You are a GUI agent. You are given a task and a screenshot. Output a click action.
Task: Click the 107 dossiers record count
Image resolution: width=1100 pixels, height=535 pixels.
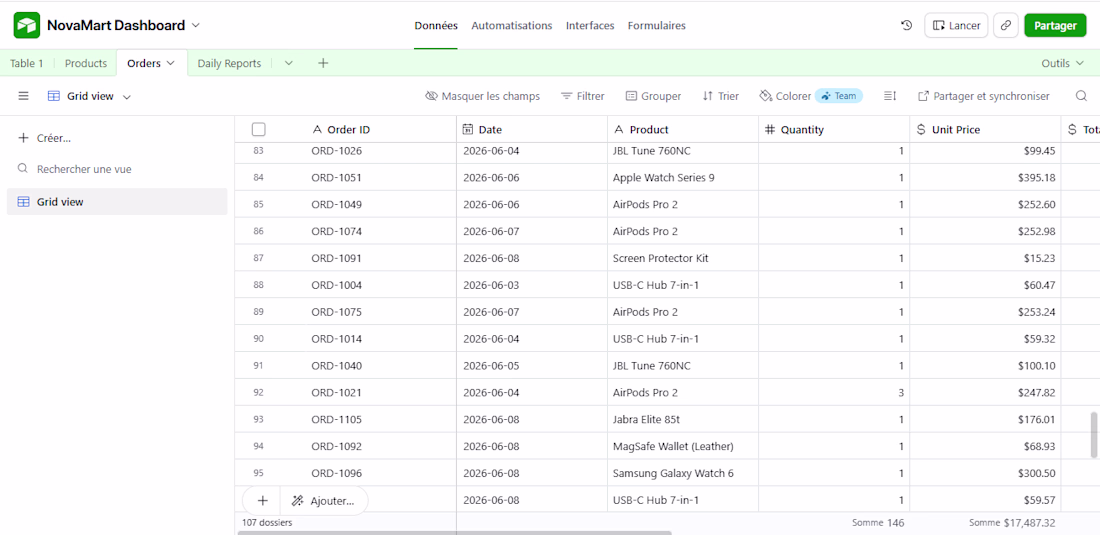pyautogui.click(x=267, y=522)
